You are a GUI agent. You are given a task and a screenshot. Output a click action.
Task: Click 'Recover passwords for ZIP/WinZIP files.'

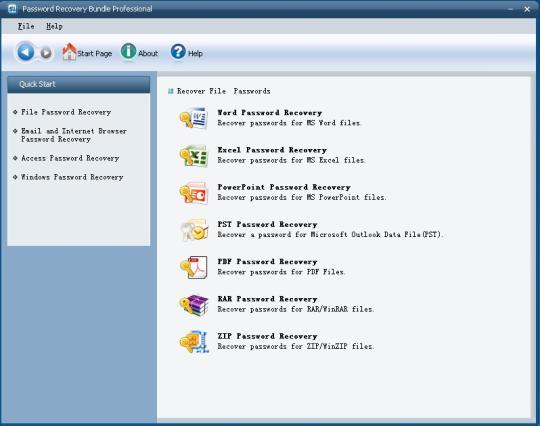point(296,346)
